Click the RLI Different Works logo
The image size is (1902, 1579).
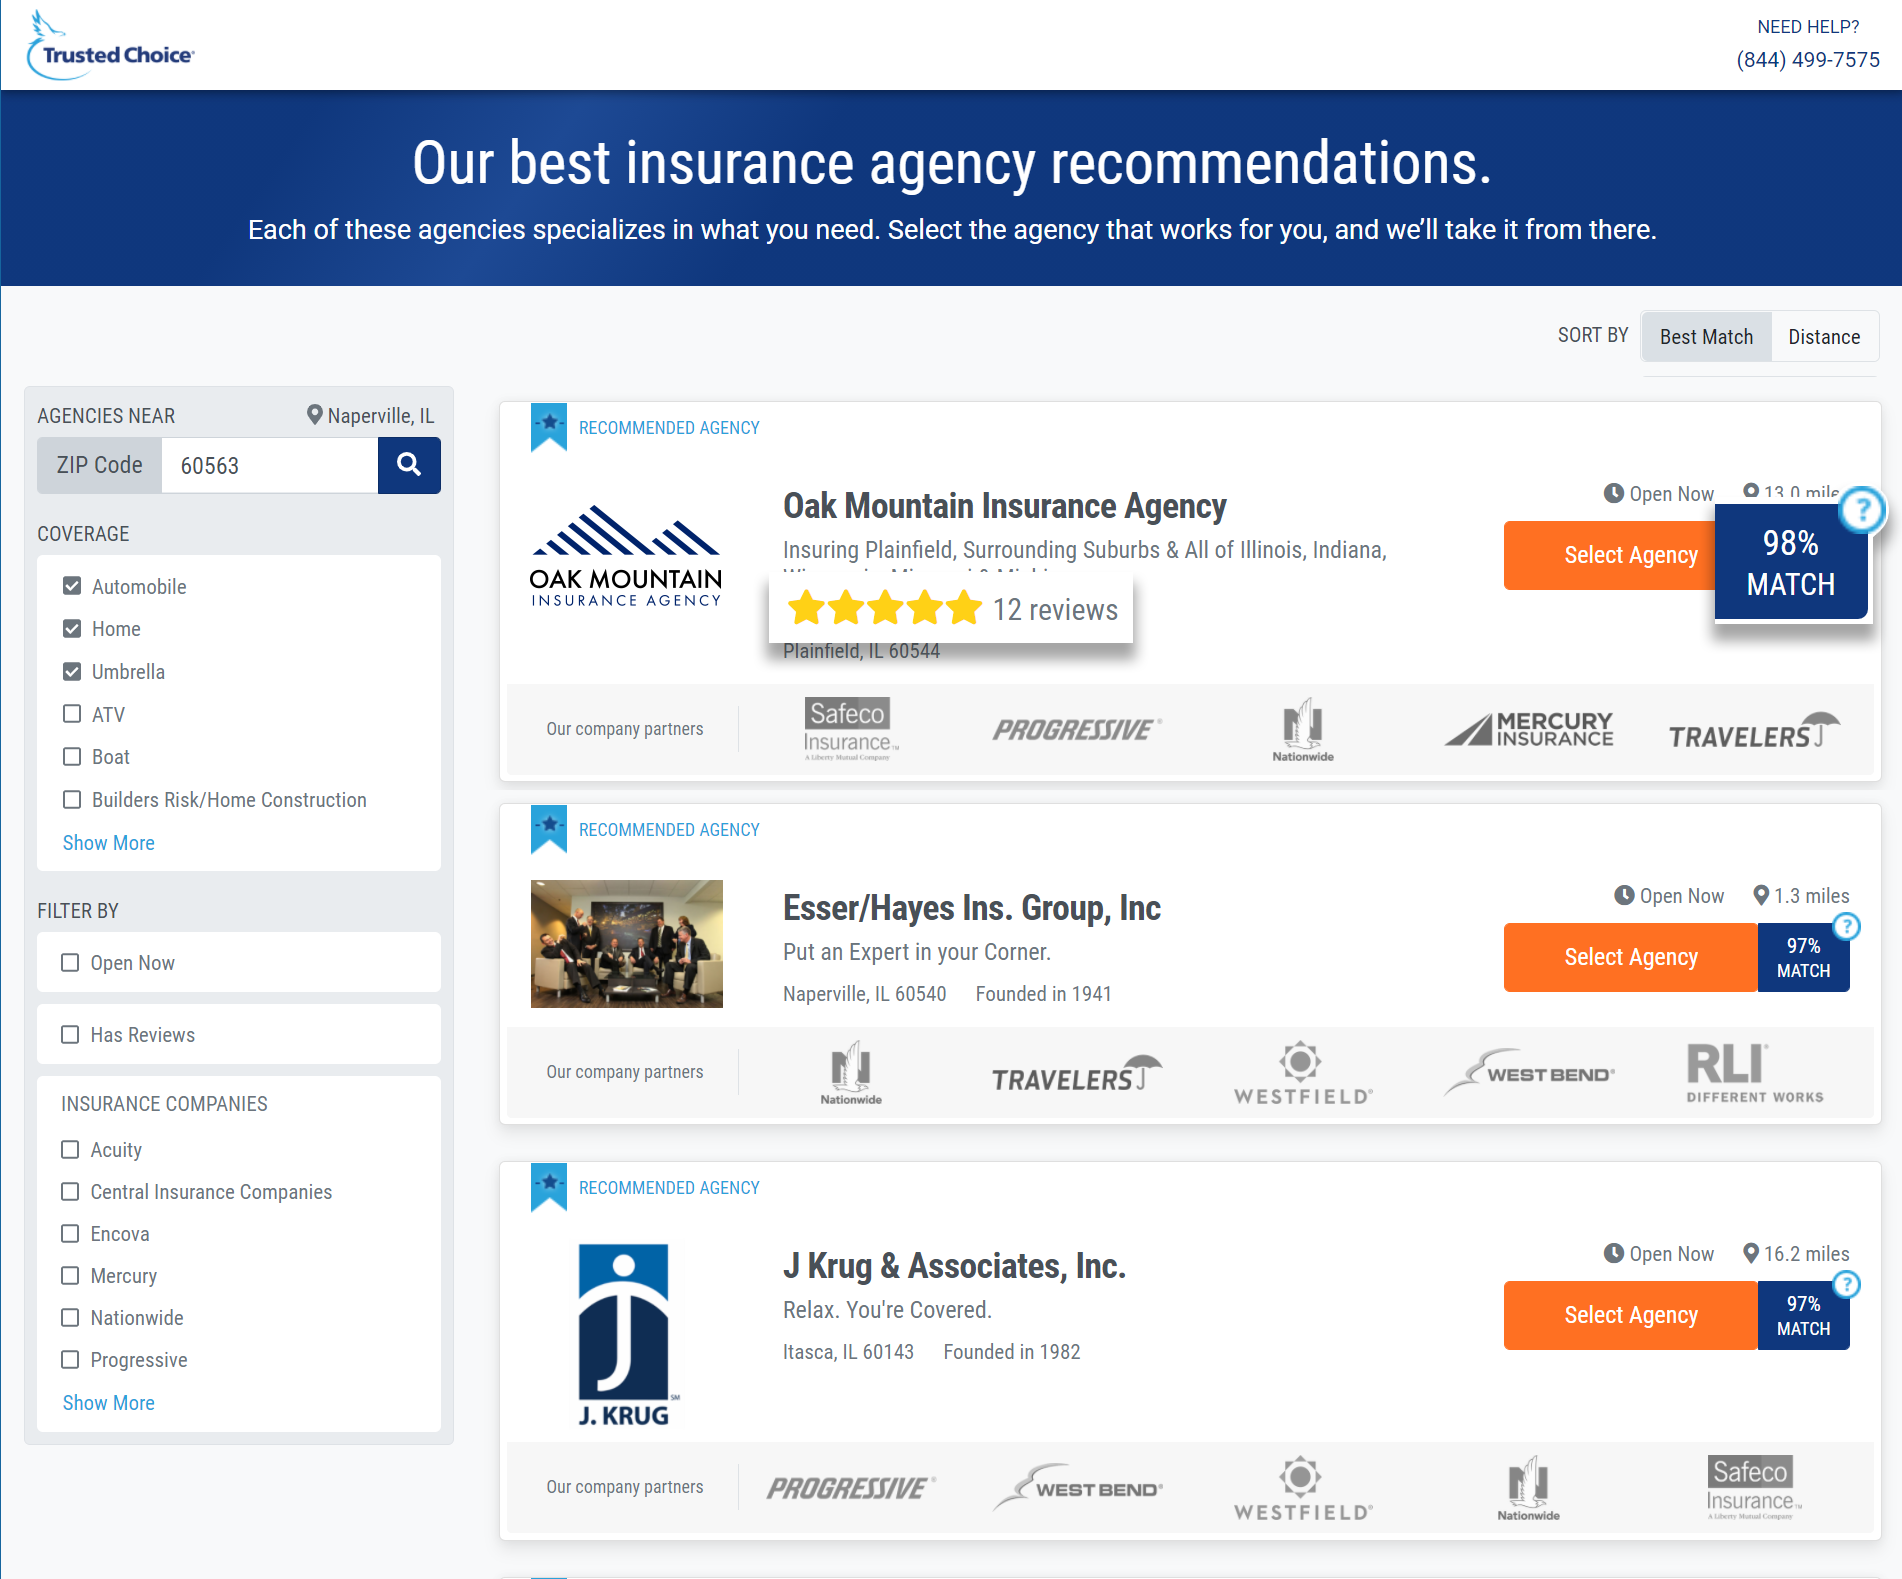coord(1755,1073)
